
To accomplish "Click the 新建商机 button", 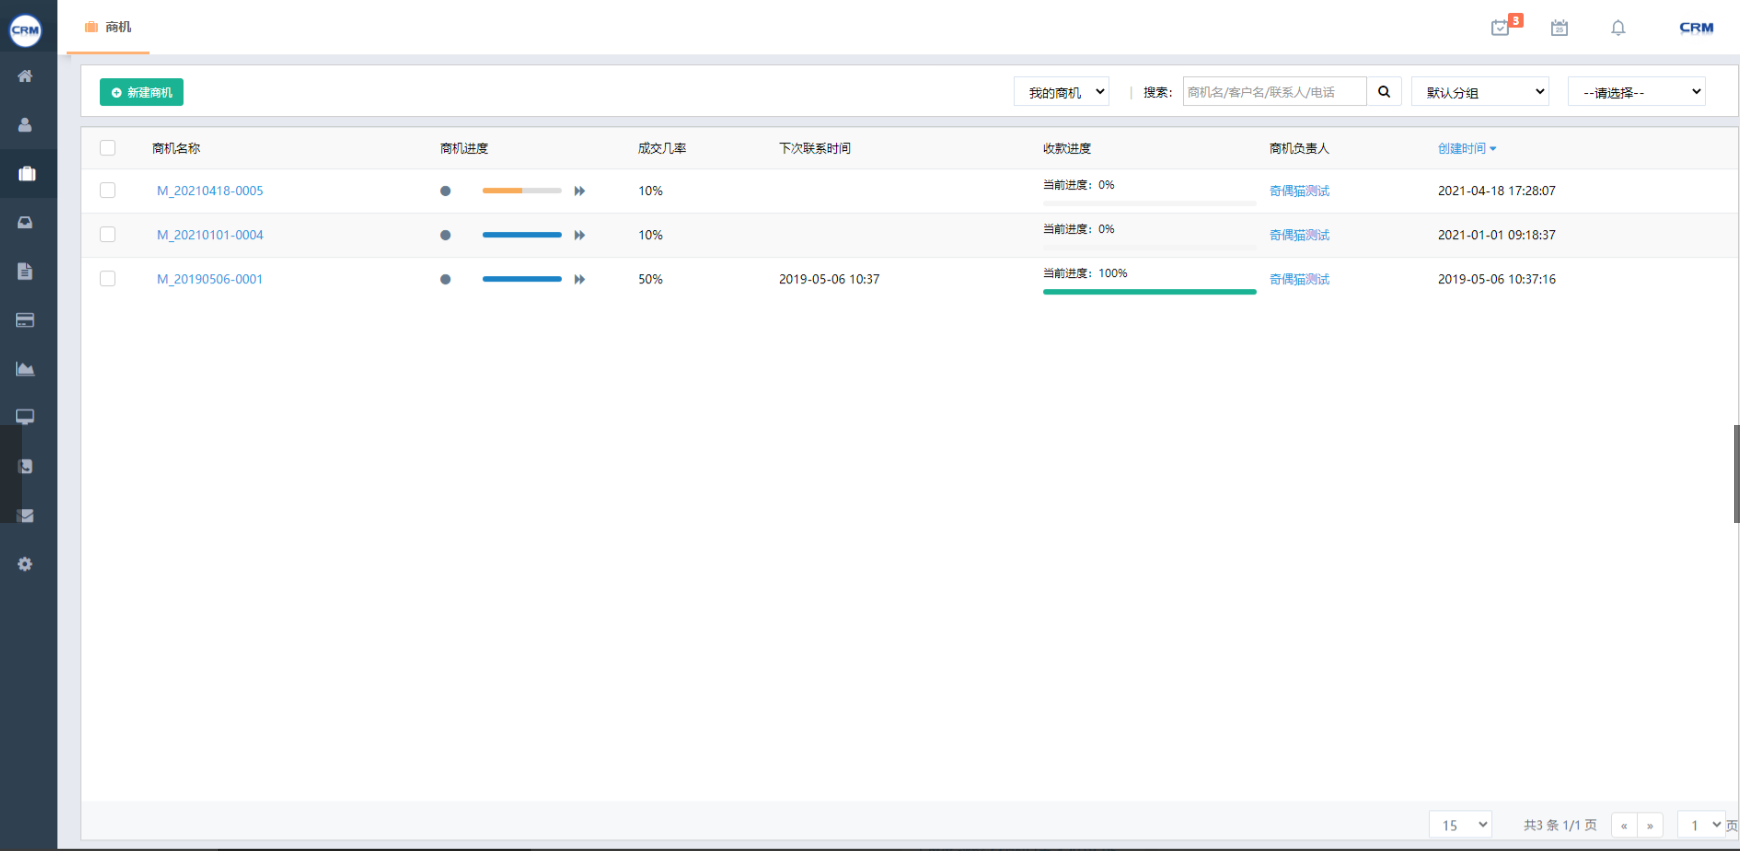I will (x=141, y=92).
